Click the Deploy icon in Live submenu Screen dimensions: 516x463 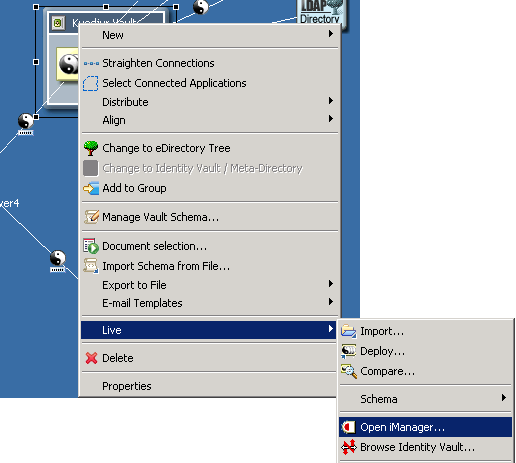click(349, 351)
